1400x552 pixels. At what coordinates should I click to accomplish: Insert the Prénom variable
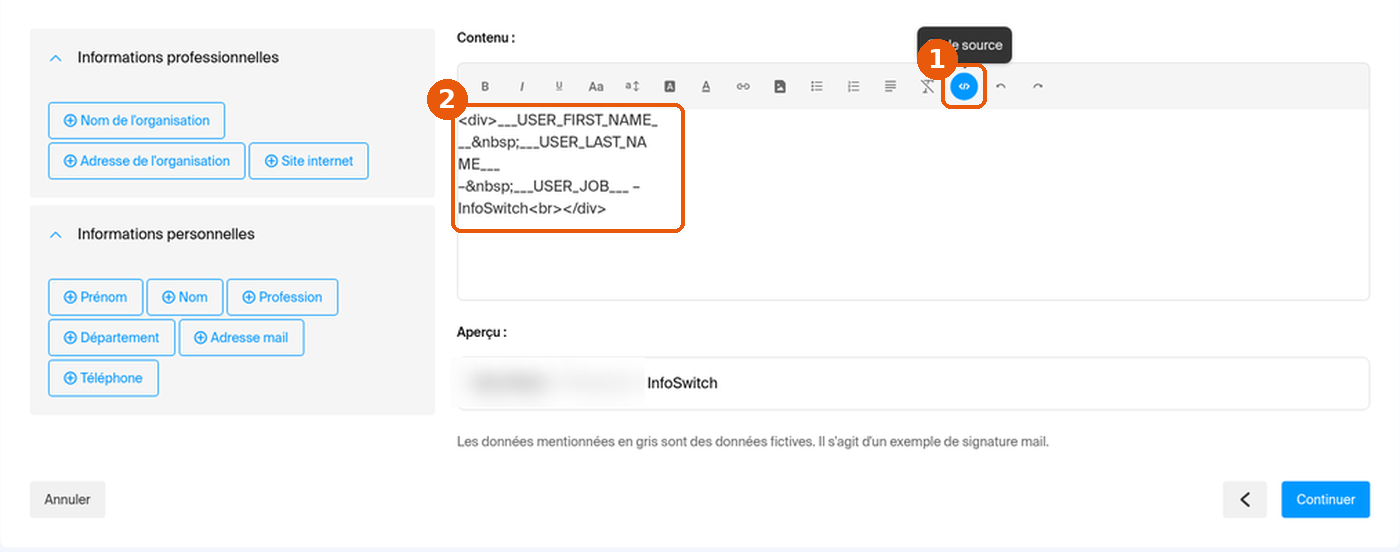point(96,297)
